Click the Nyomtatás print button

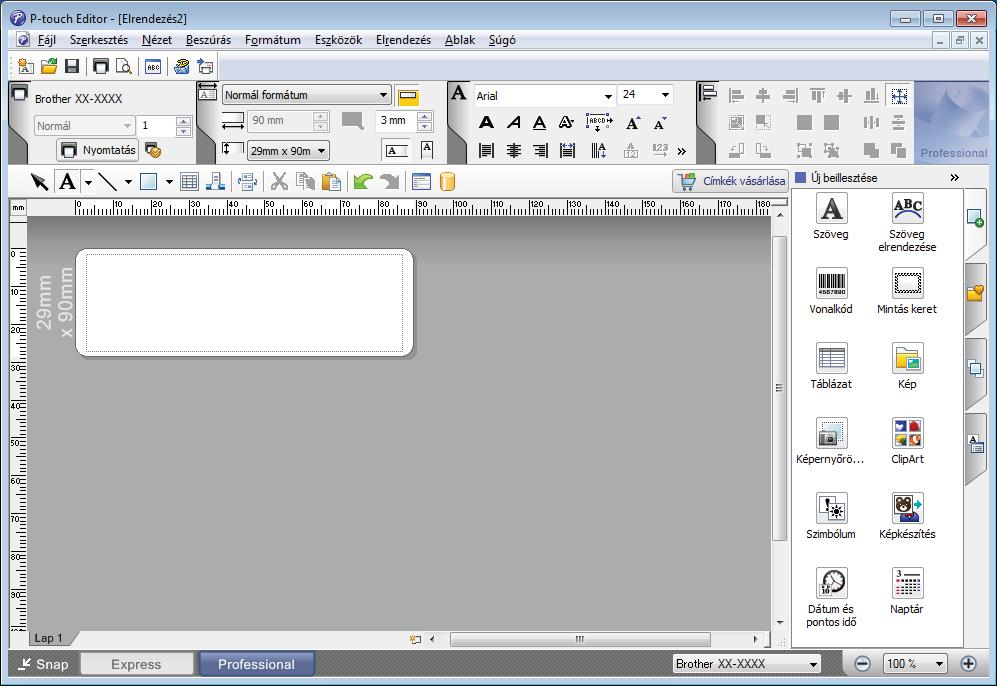97,150
